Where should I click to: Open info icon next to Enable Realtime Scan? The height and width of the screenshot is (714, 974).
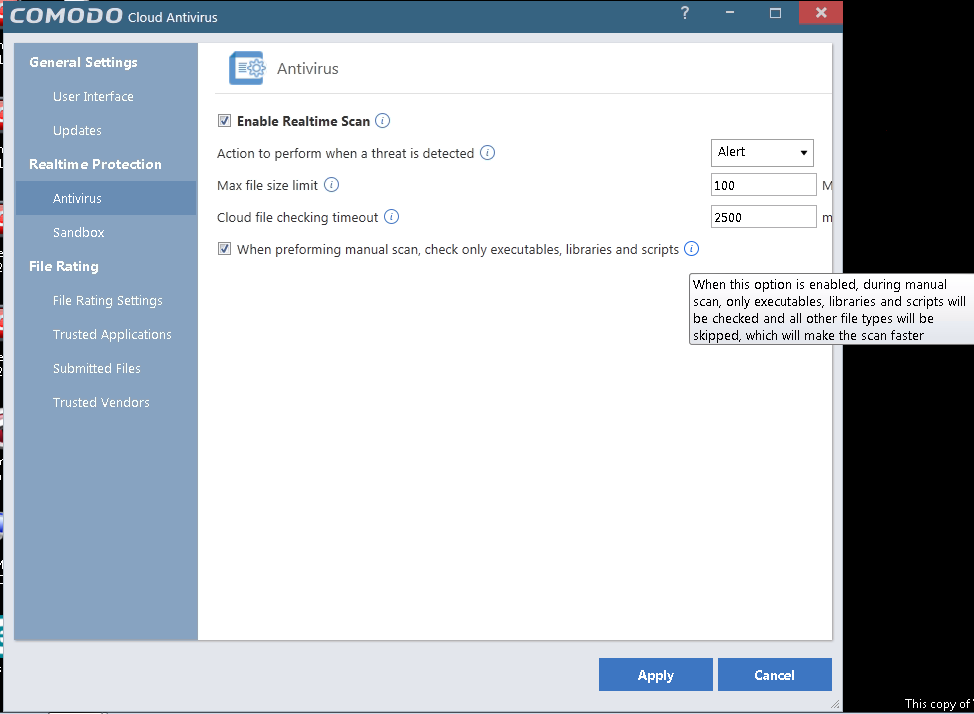tap(383, 121)
